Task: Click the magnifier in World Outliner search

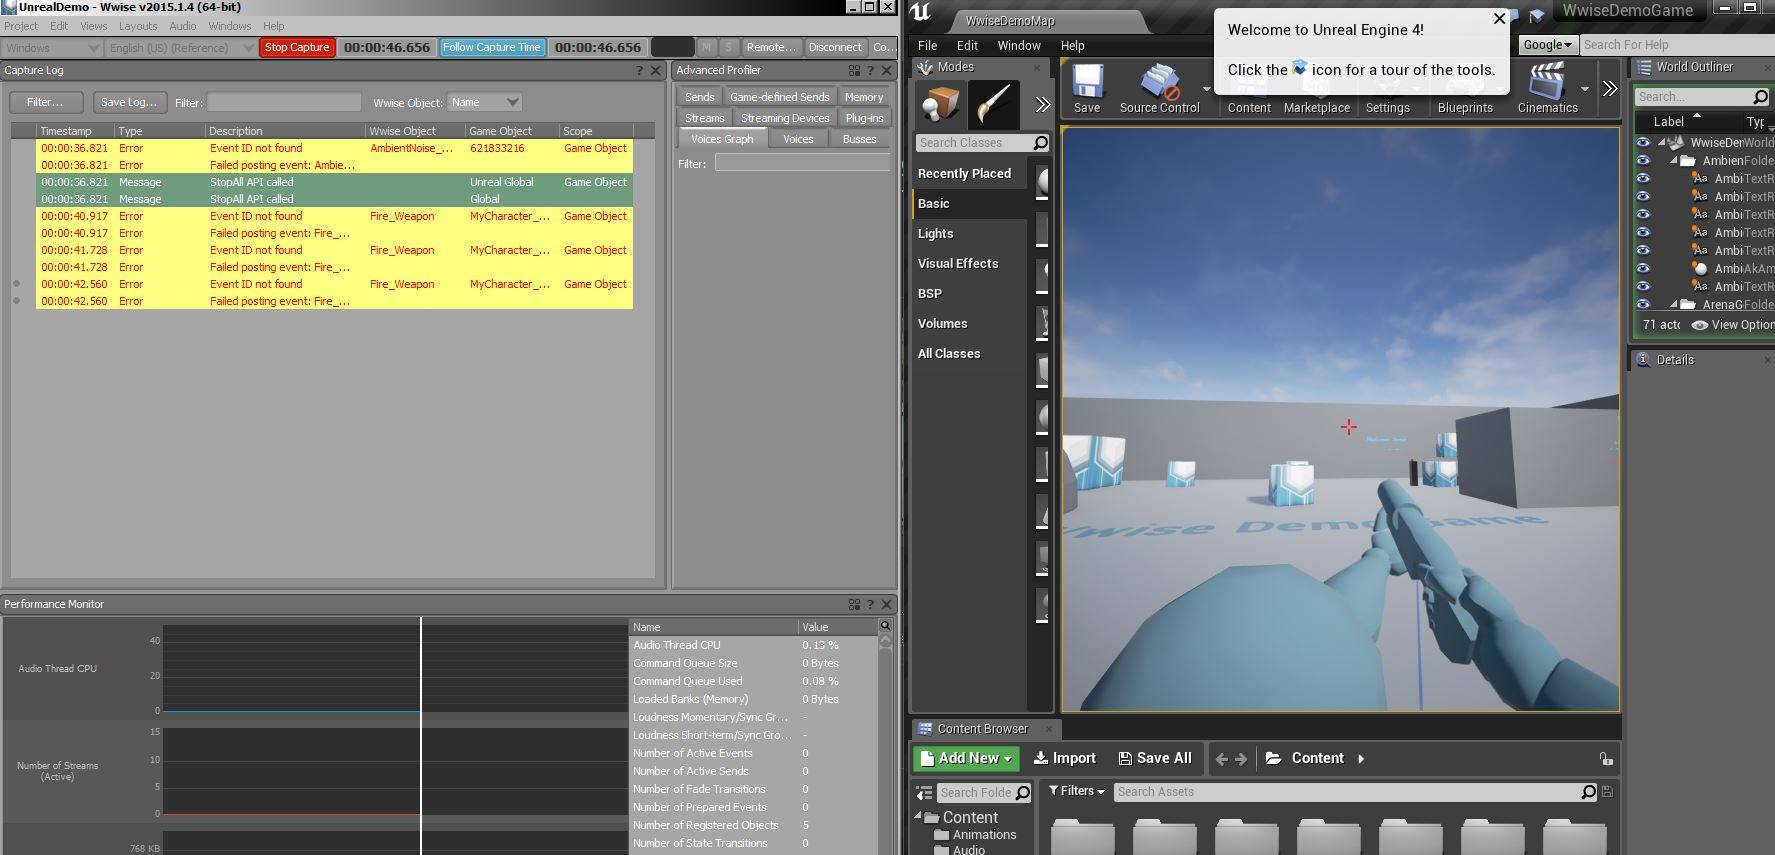Action: (1761, 97)
